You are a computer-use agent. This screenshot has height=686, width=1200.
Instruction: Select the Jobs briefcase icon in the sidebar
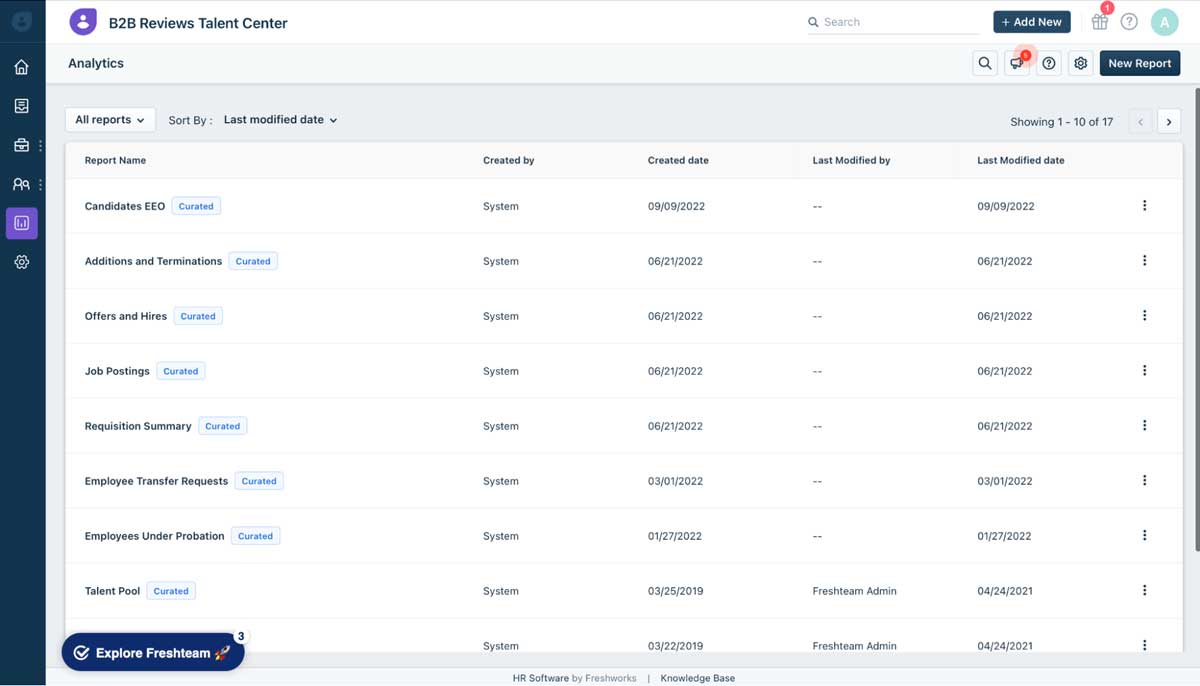tap(21, 144)
